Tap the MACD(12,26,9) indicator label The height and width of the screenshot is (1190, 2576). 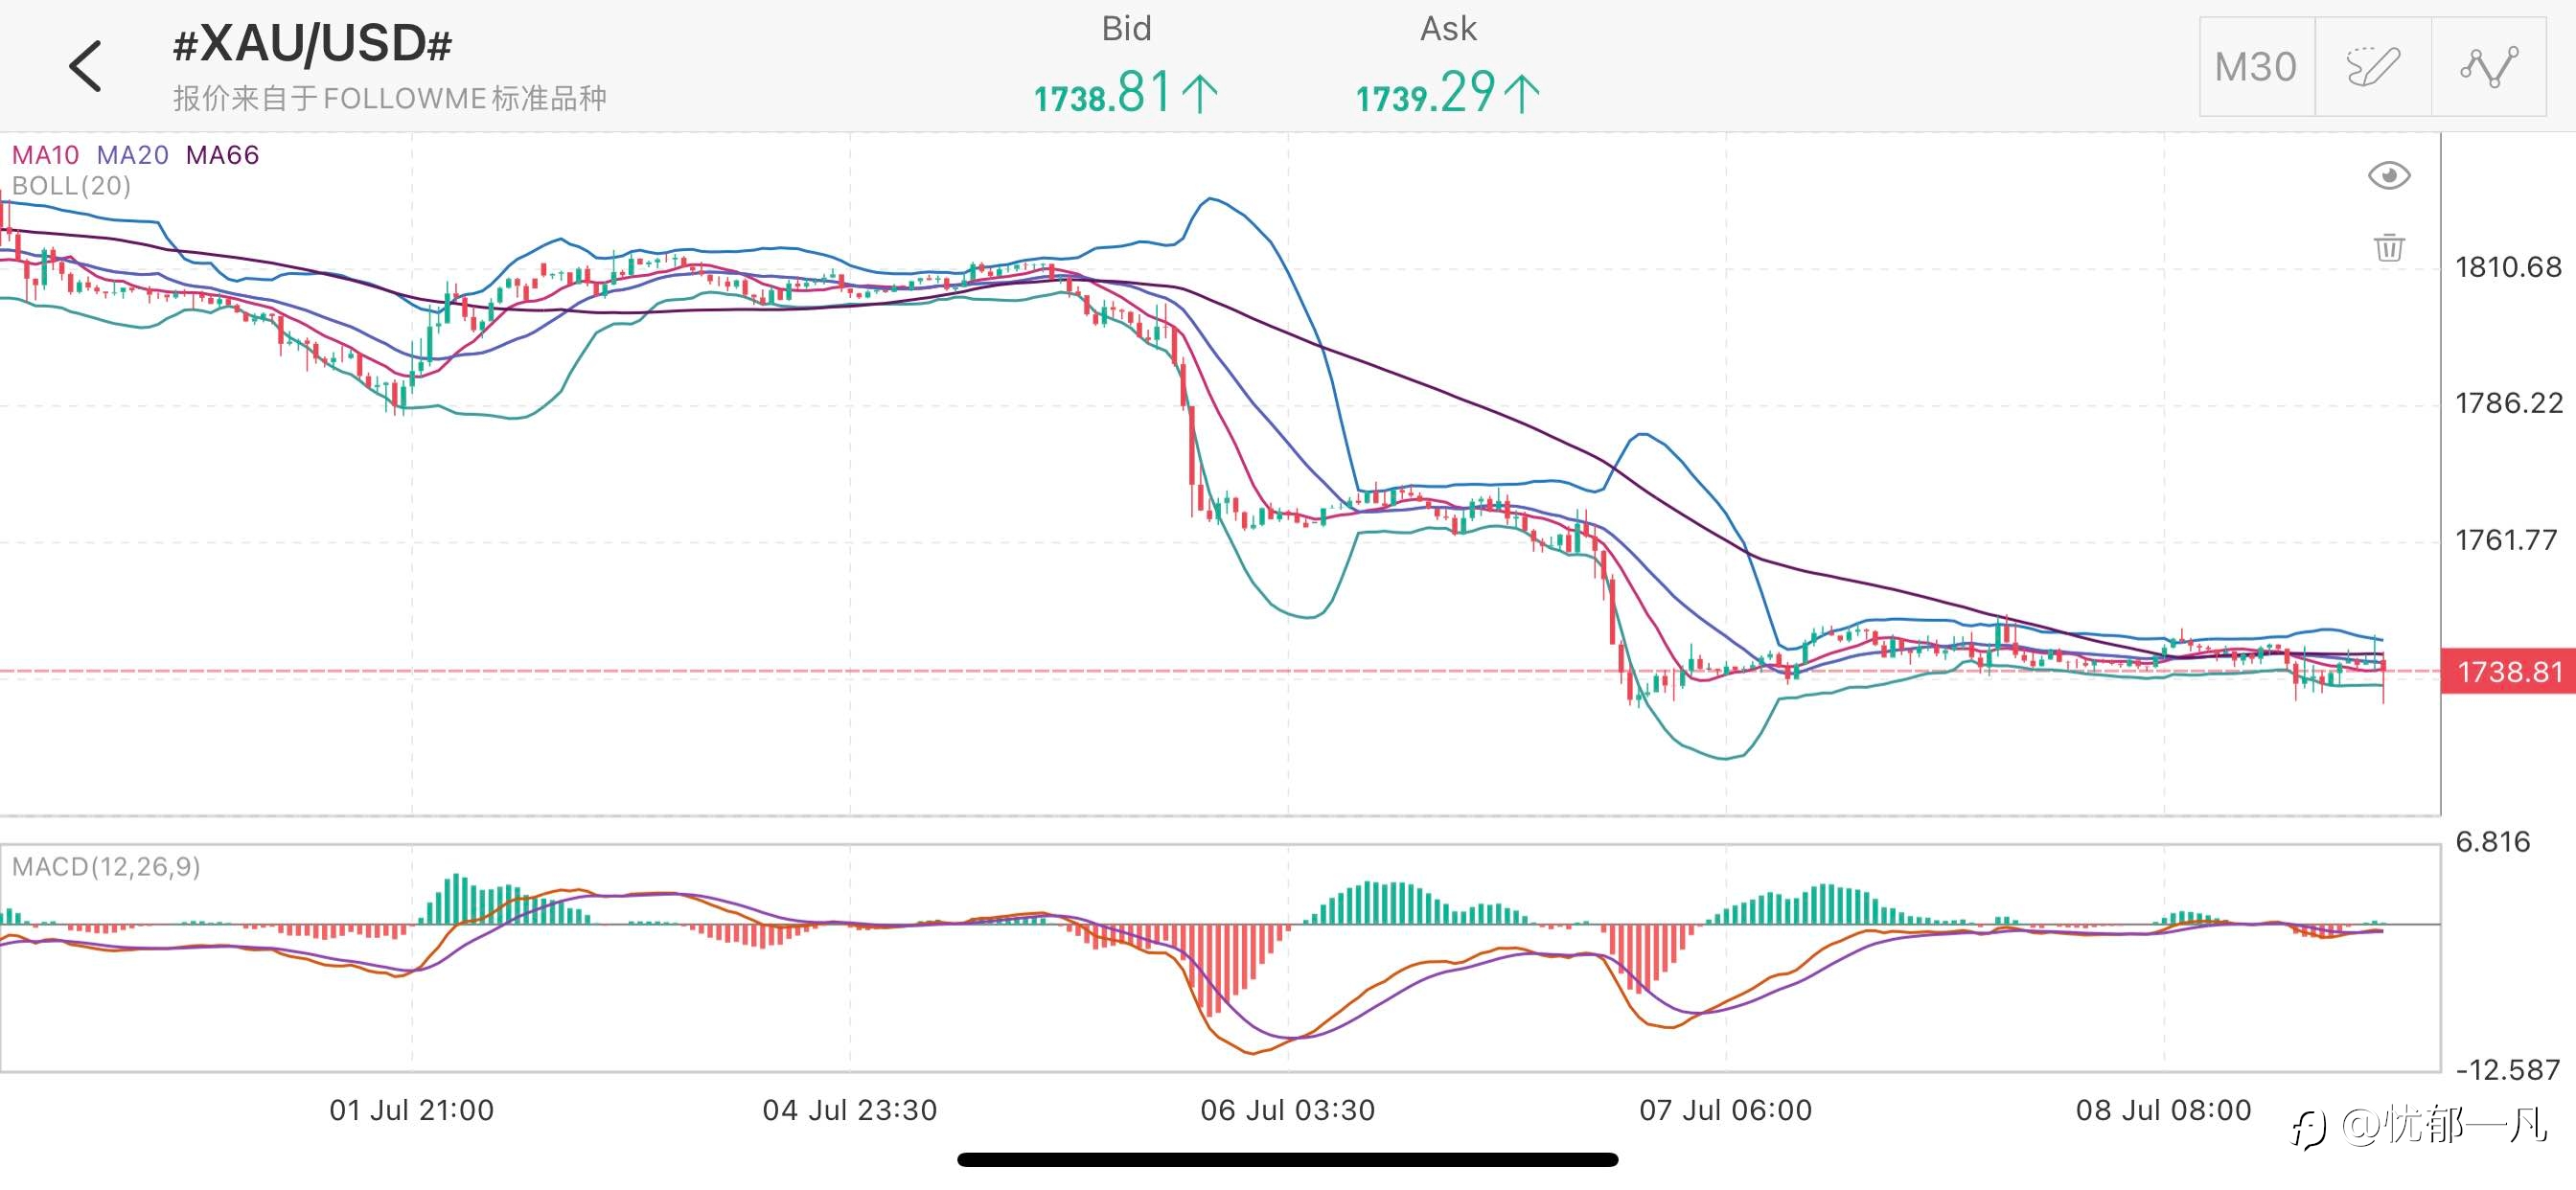pos(106,866)
